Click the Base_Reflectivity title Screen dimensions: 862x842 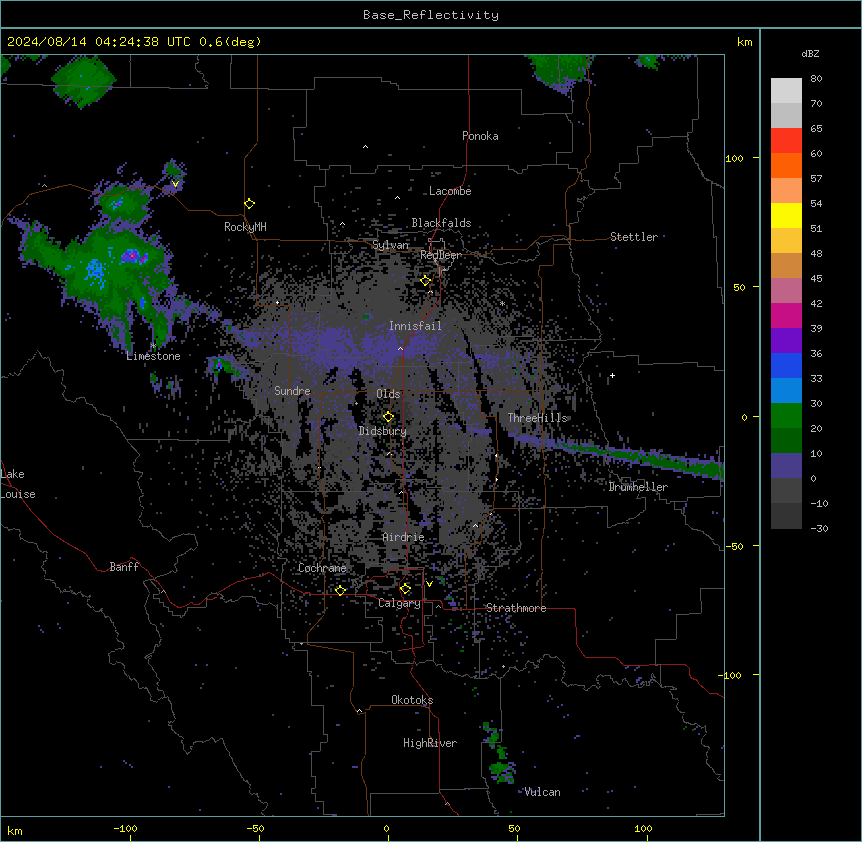click(431, 15)
